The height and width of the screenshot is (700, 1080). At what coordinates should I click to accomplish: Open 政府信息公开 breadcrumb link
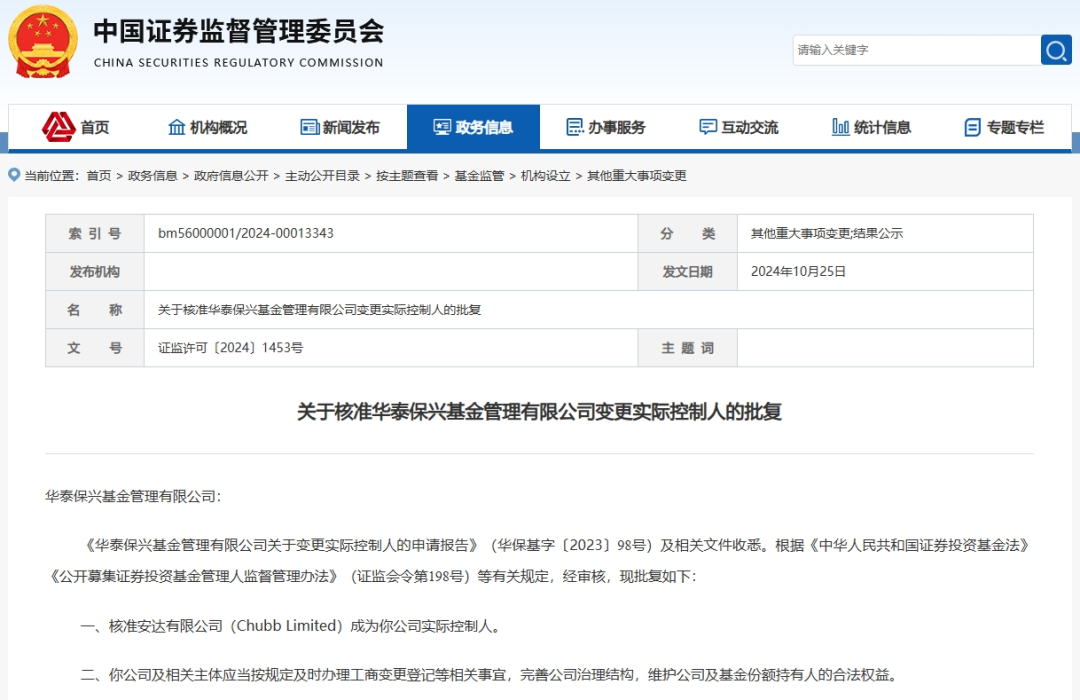(231, 176)
